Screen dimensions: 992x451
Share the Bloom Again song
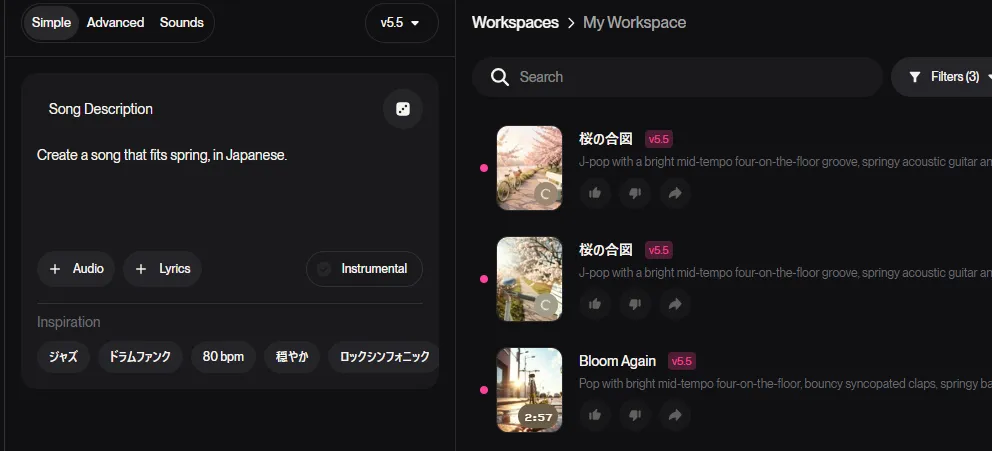pos(674,414)
